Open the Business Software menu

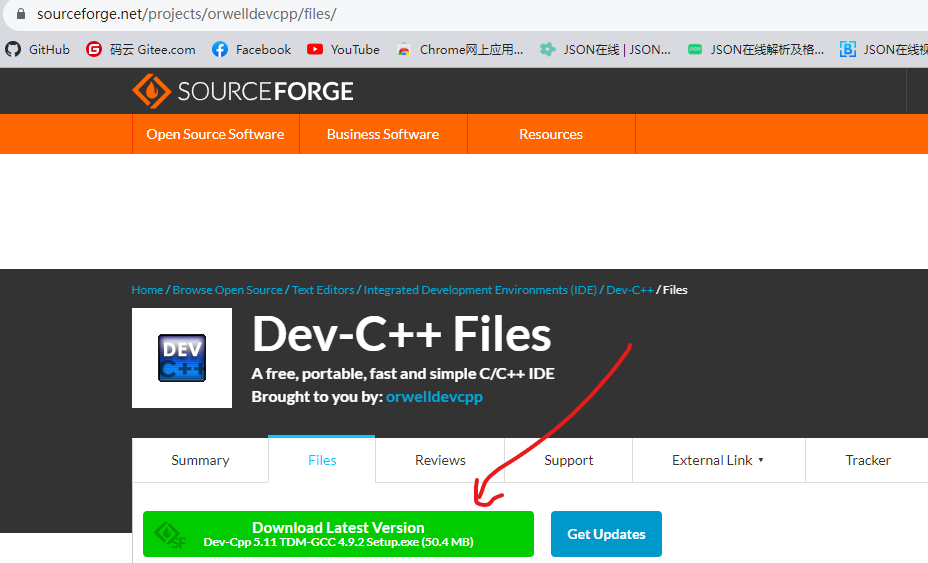[x=383, y=134]
